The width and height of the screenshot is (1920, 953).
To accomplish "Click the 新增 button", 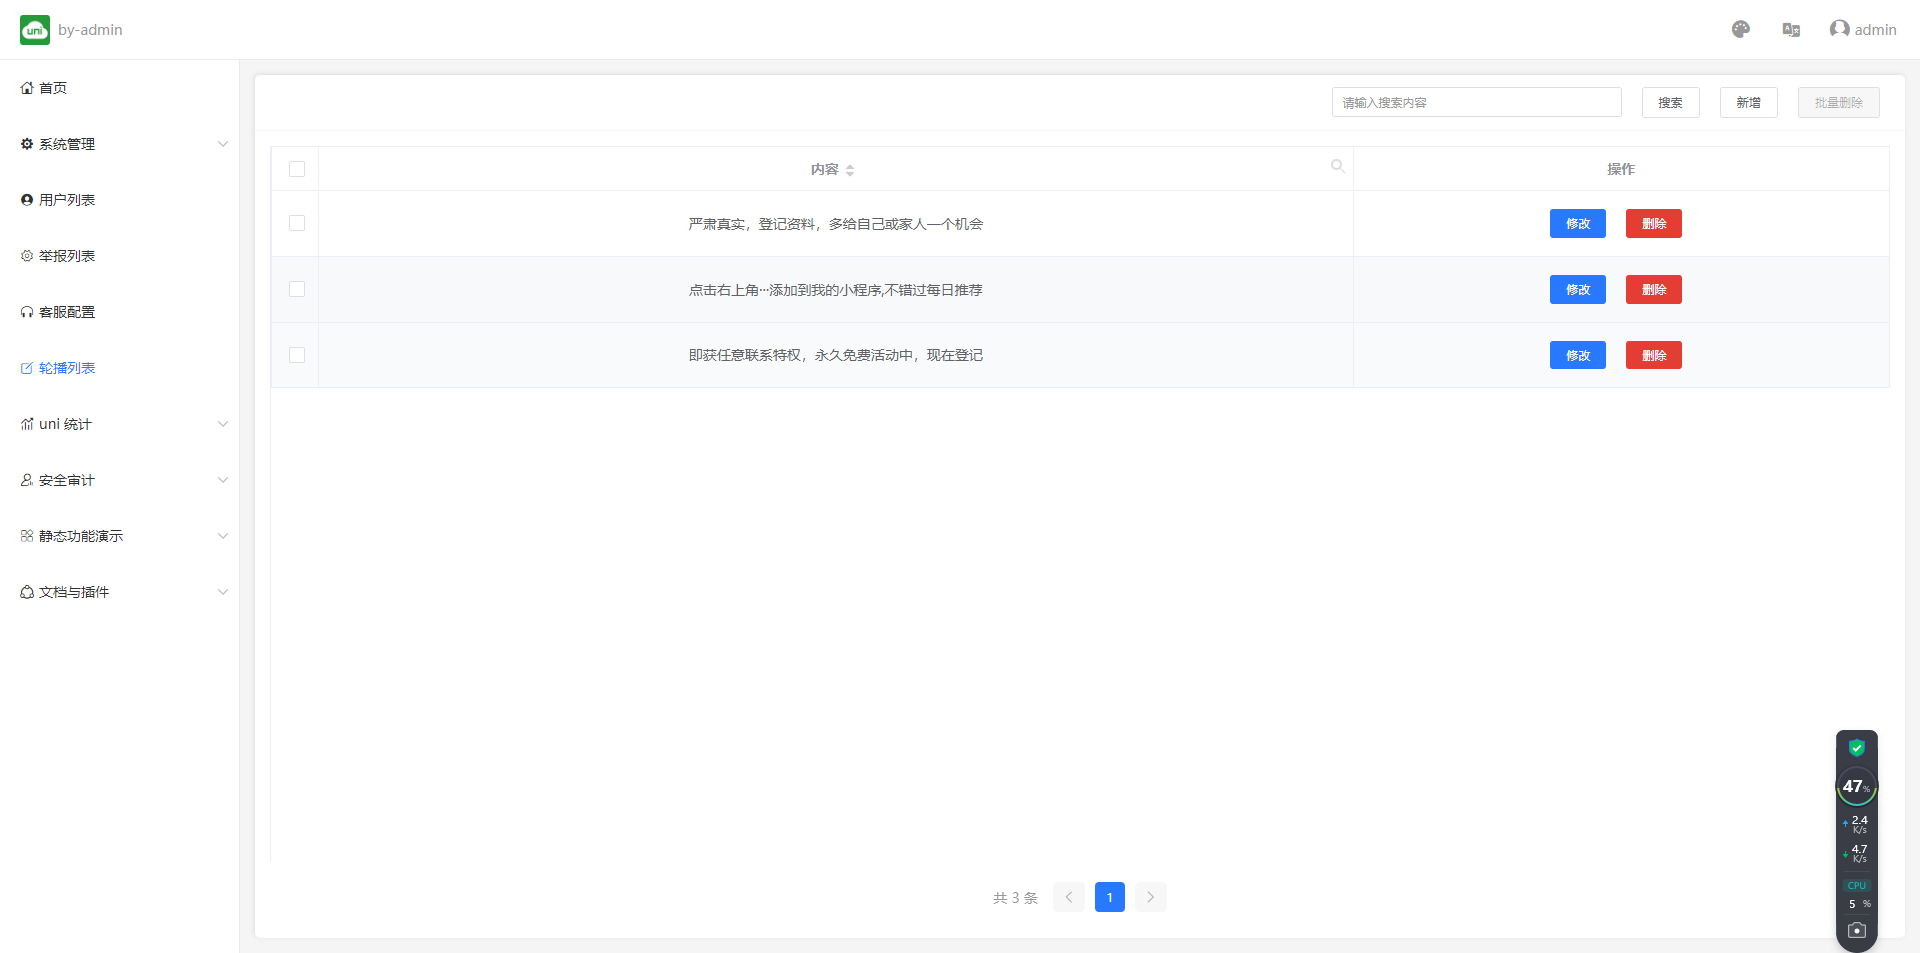I will tap(1749, 102).
